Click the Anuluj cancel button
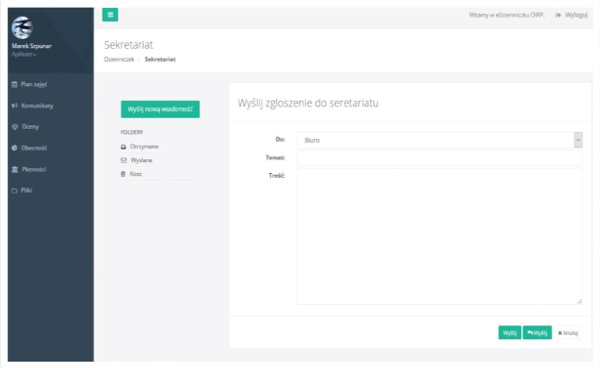 click(x=568, y=333)
